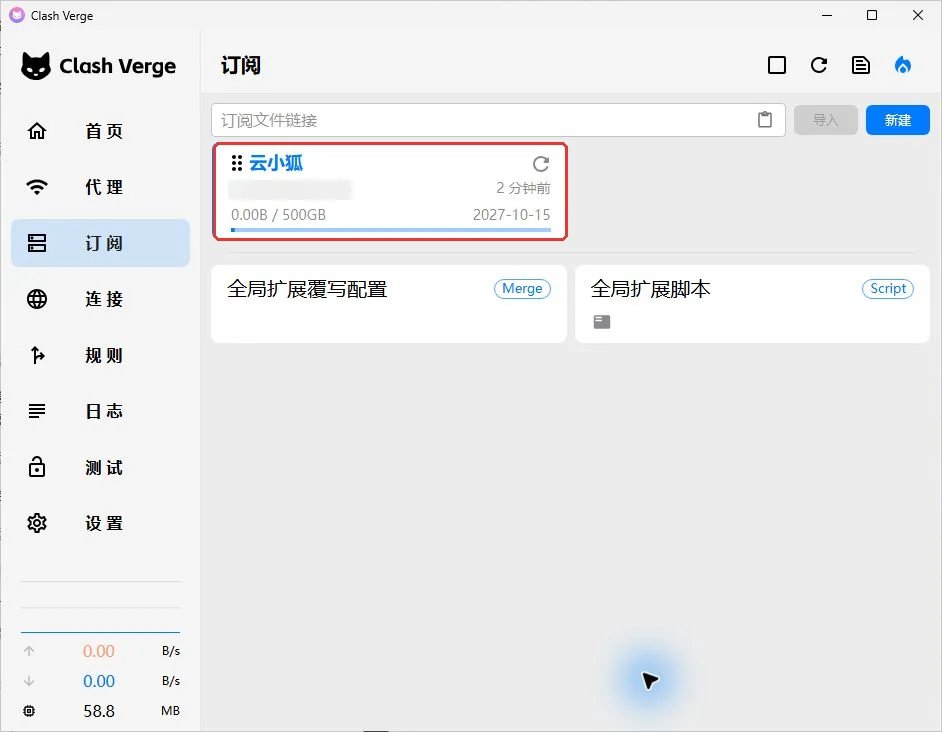Click the wifi proxy icon

click(x=37, y=187)
